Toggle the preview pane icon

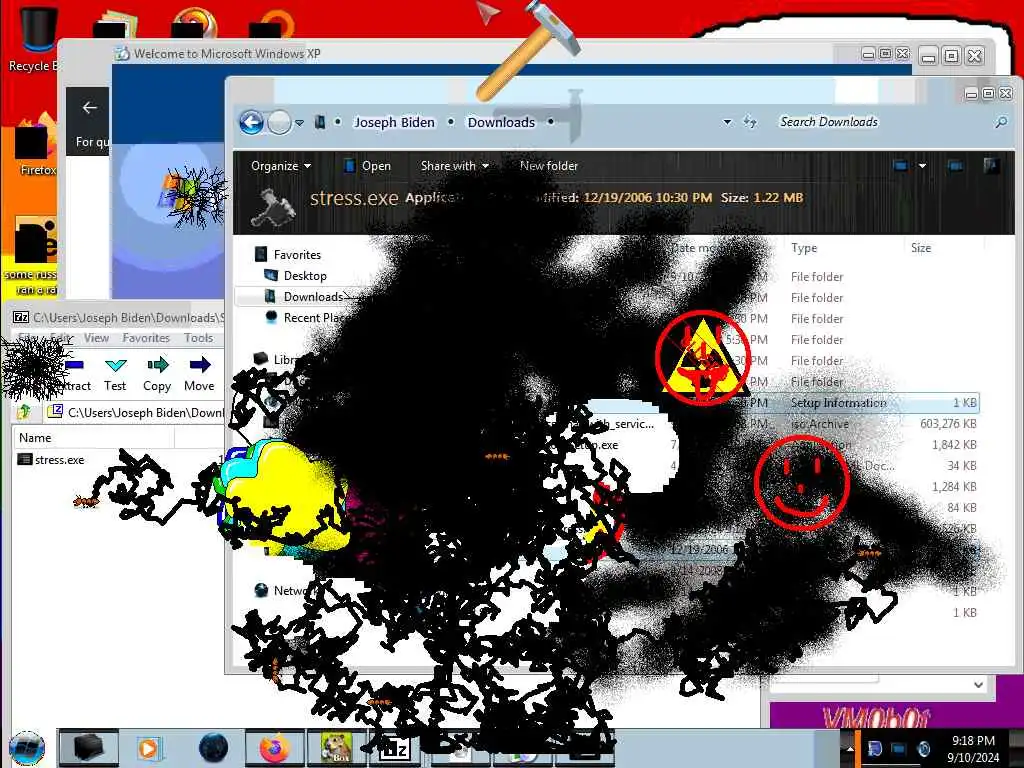coord(955,166)
